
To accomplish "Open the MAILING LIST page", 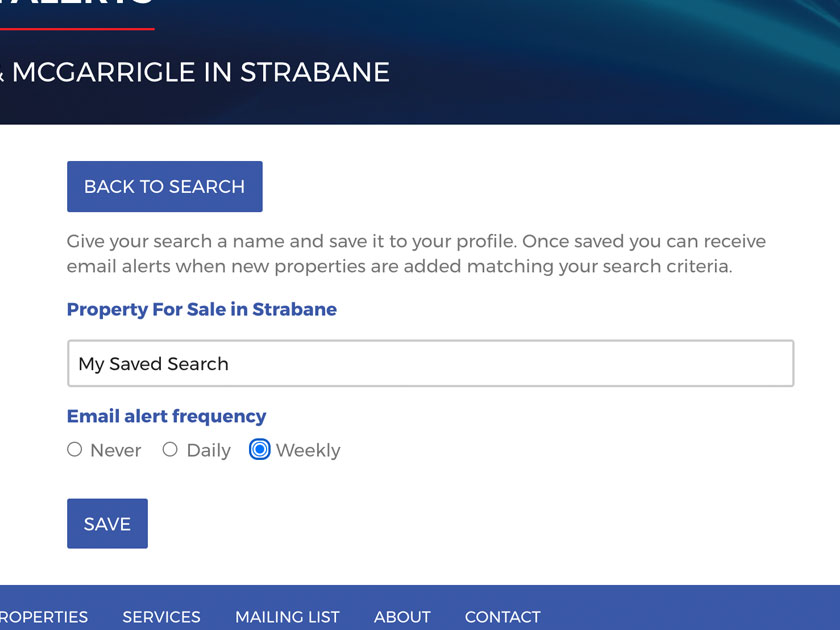I will coord(287,617).
